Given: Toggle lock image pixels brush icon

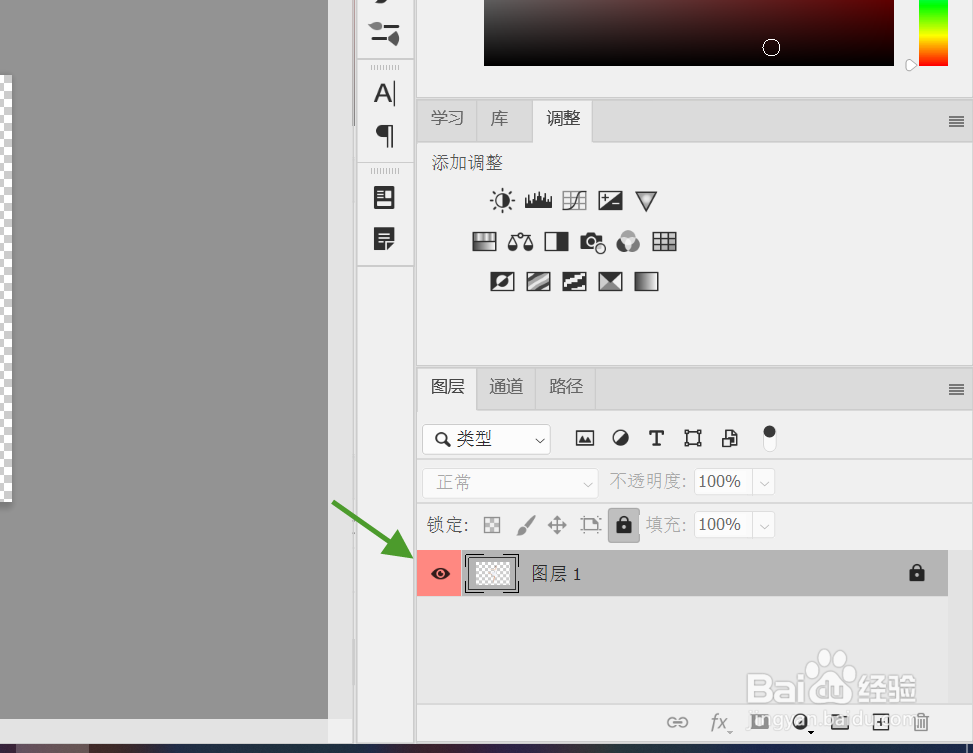Looking at the screenshot, I should pos(526,525).
